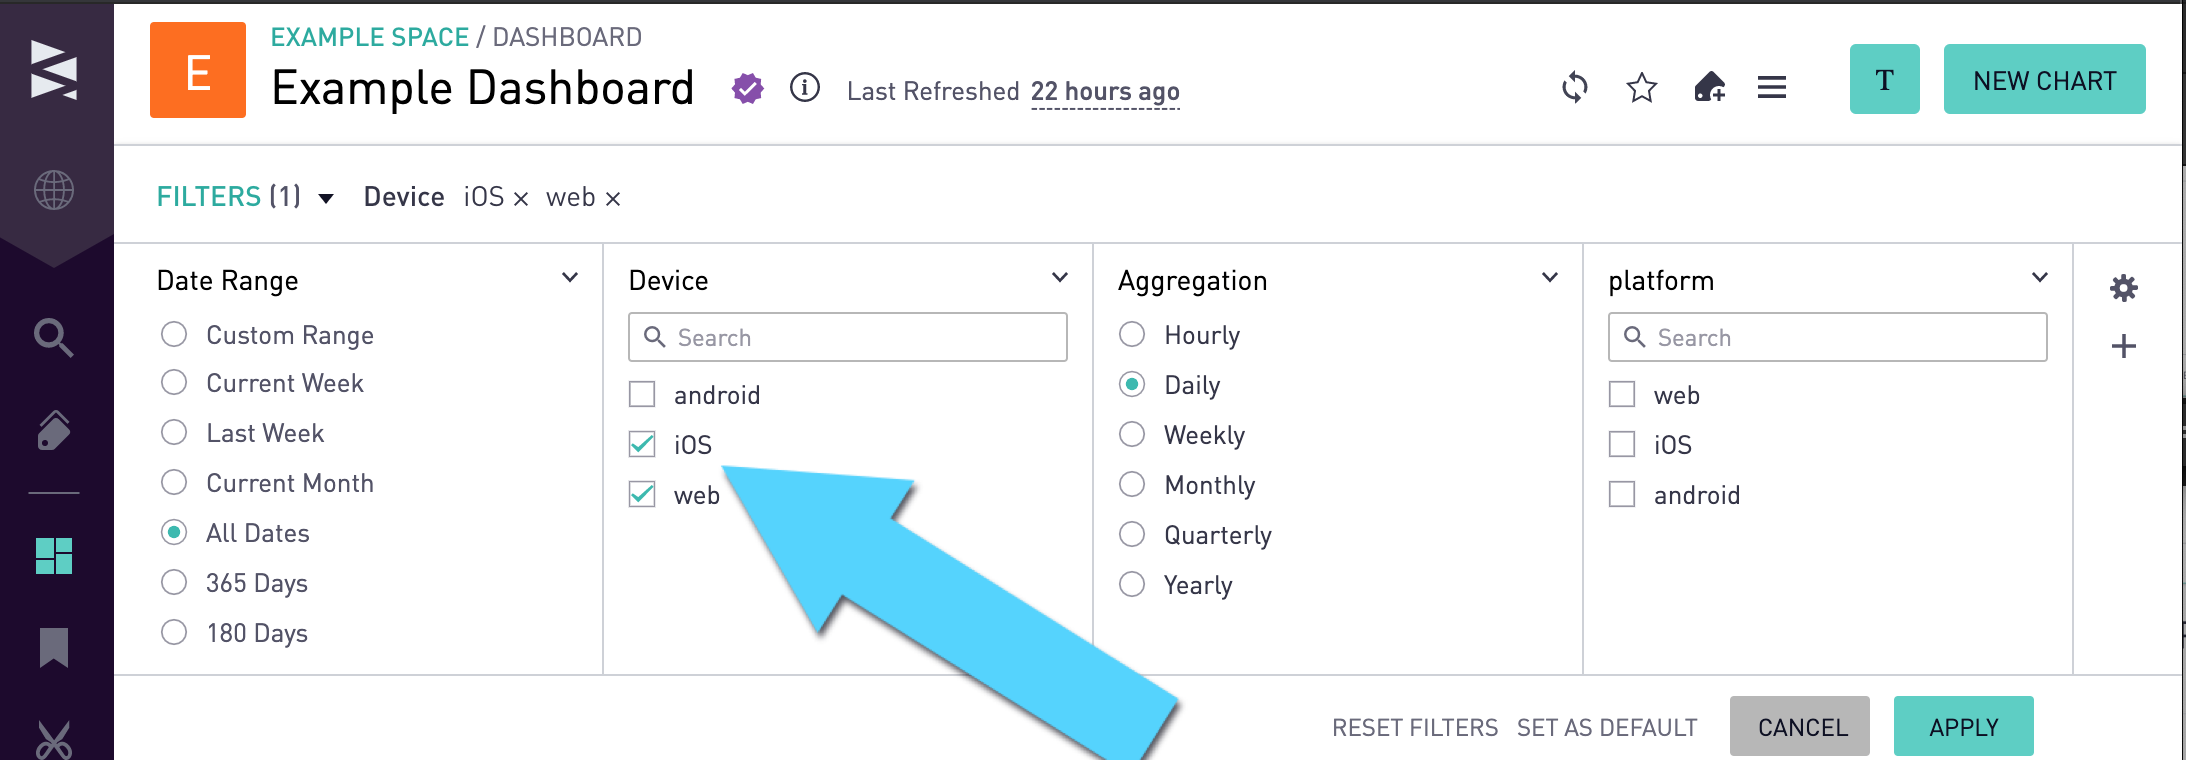The width and height of the screenshot is (2186, 760).
Task: Click the refresh icon near New Chart
Action: click(1573, 88)
